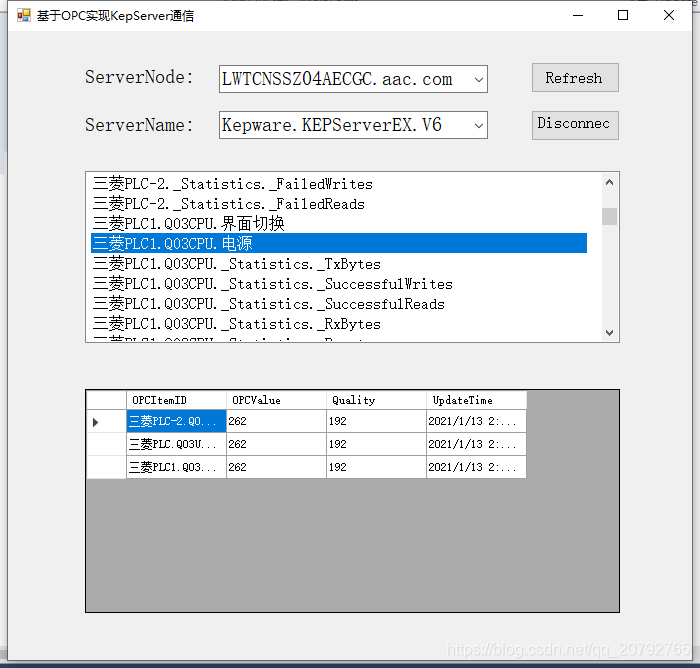Click the 三菱PLC.Q03U... grid cell
This screenshot has height=668, width=700.
pyautogui.click(x=176, y=444)
